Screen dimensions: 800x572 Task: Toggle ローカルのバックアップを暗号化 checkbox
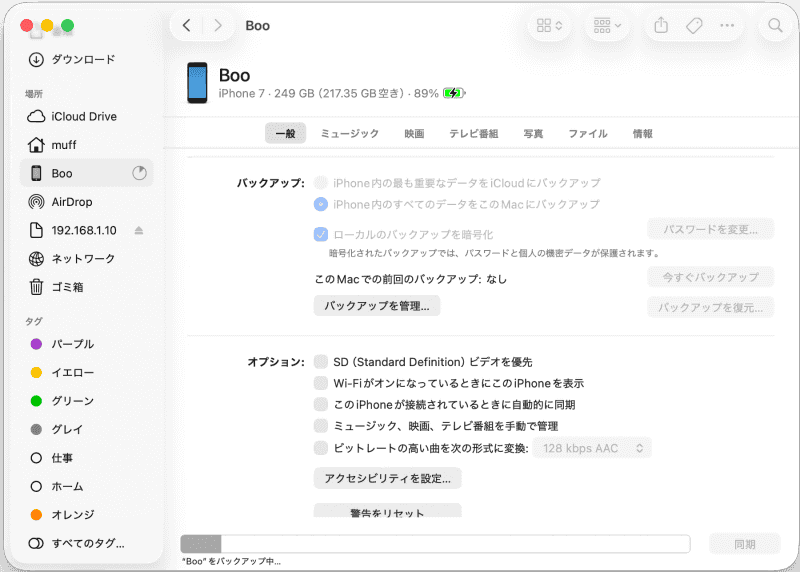[320, 234]
